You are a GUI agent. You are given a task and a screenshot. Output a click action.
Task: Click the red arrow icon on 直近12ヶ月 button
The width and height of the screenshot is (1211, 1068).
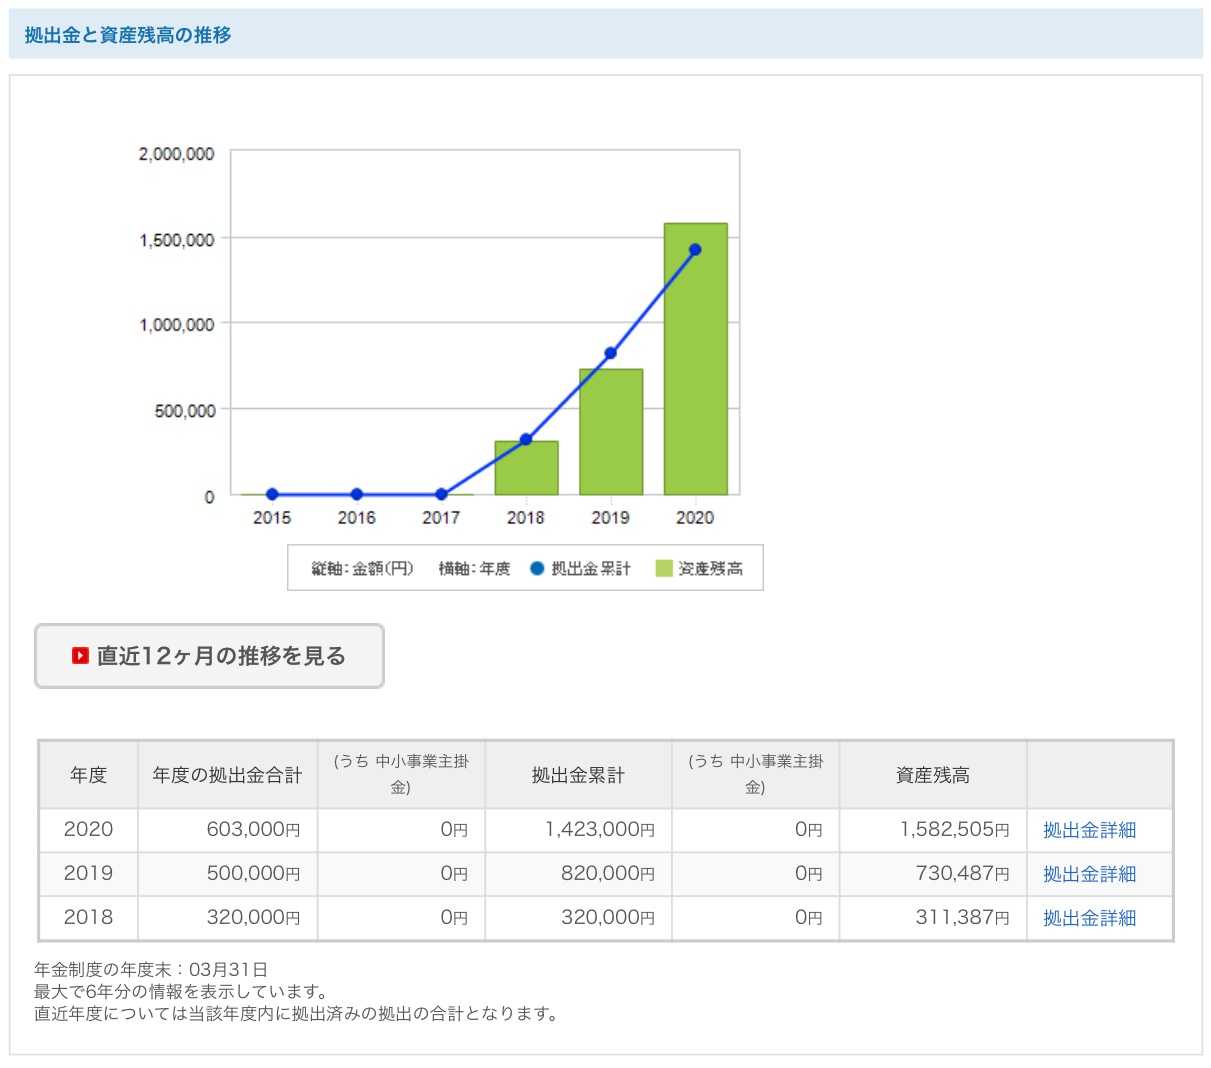coord(80,656)
